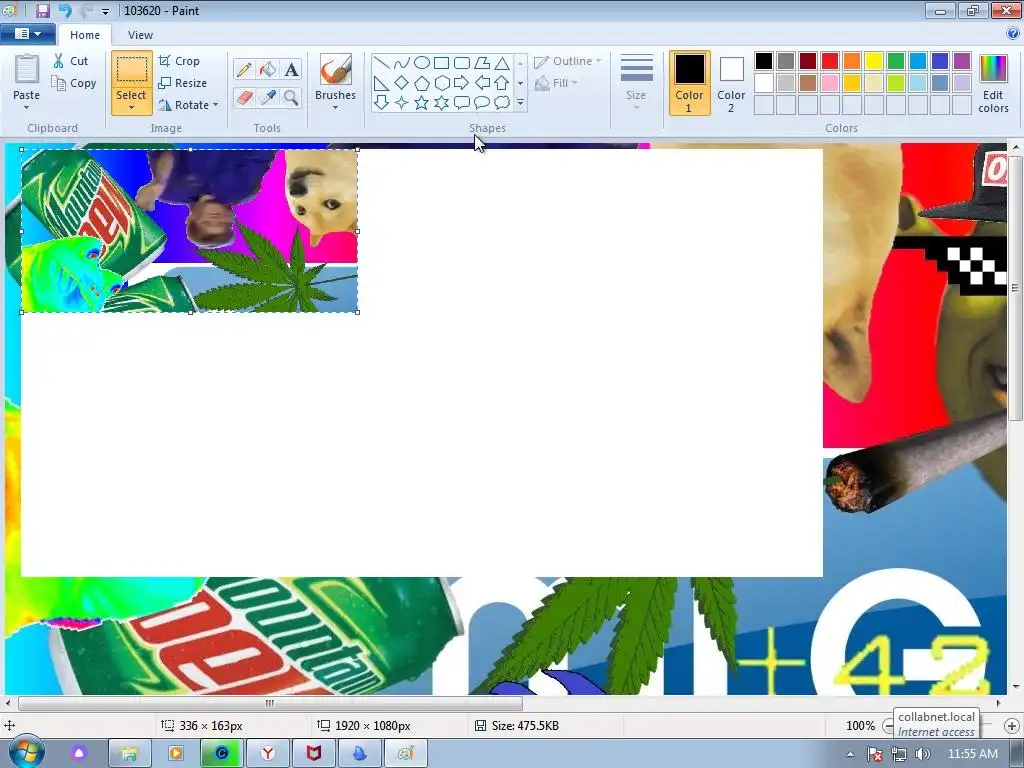The image size is (1024, 768).
Task: Open Edit colors dialog
Action: pyautogui.click(x=993, y=84)
